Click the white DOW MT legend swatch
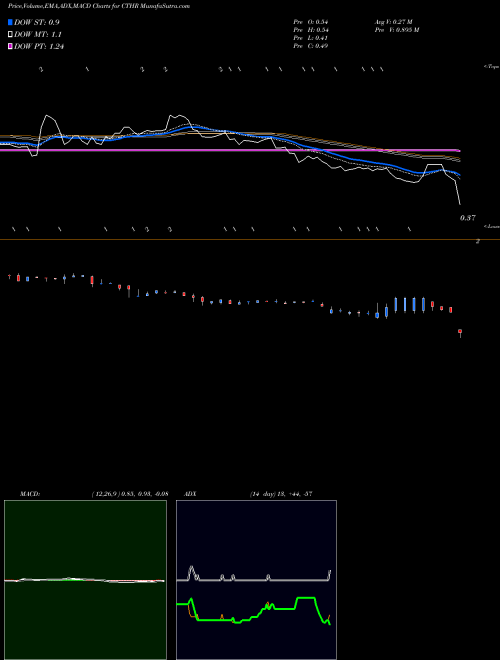This screenshot has width=500, height=660. 10,34
